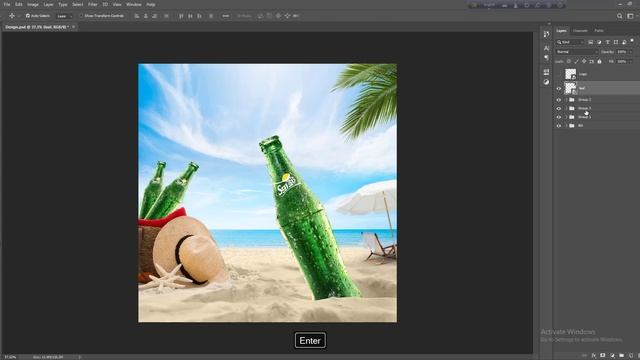Align right edges of layers

click(155, 16)
